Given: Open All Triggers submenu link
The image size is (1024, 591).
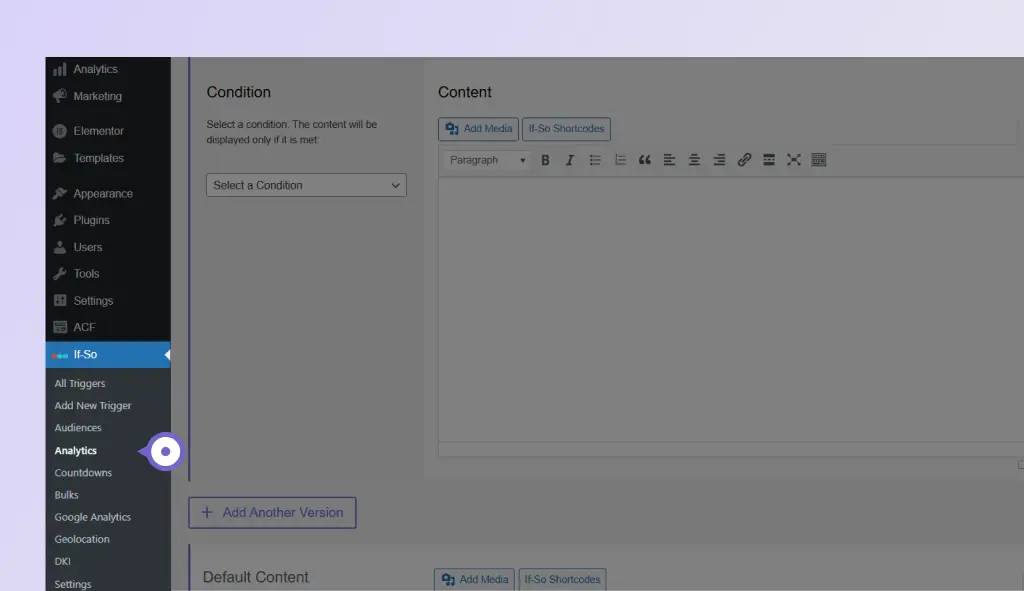Looking at the screenshot, I should (x=80, y=383).
